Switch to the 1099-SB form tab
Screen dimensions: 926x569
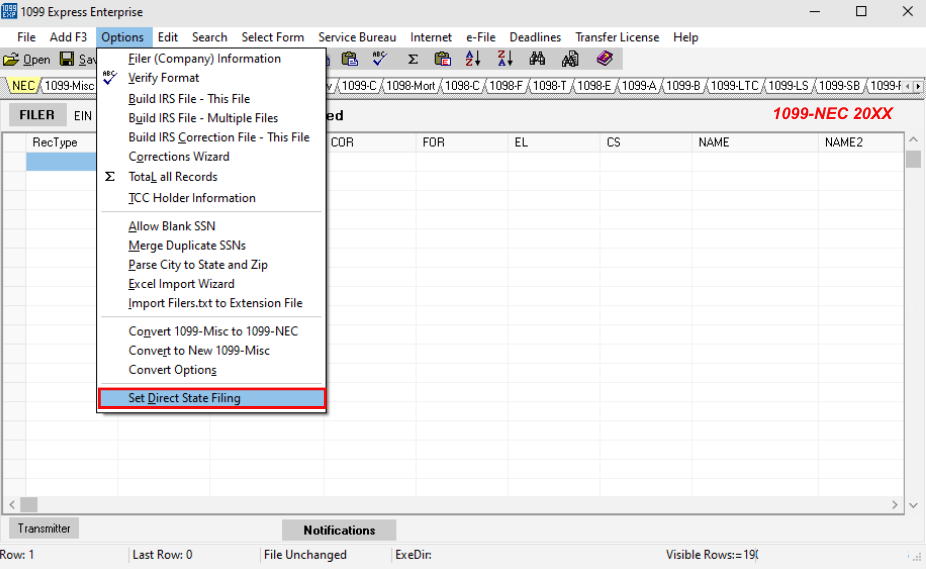tap(839, 86)
